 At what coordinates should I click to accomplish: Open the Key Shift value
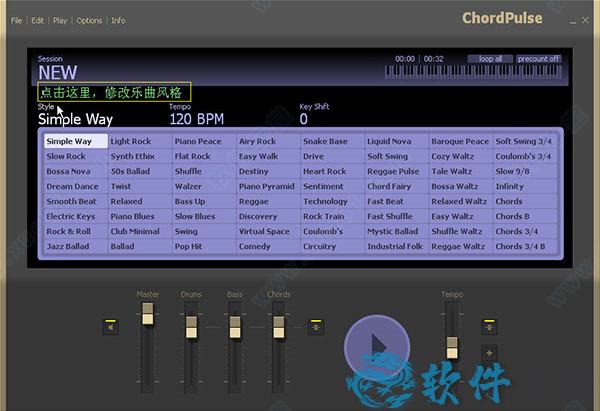[x=304, y=119]
